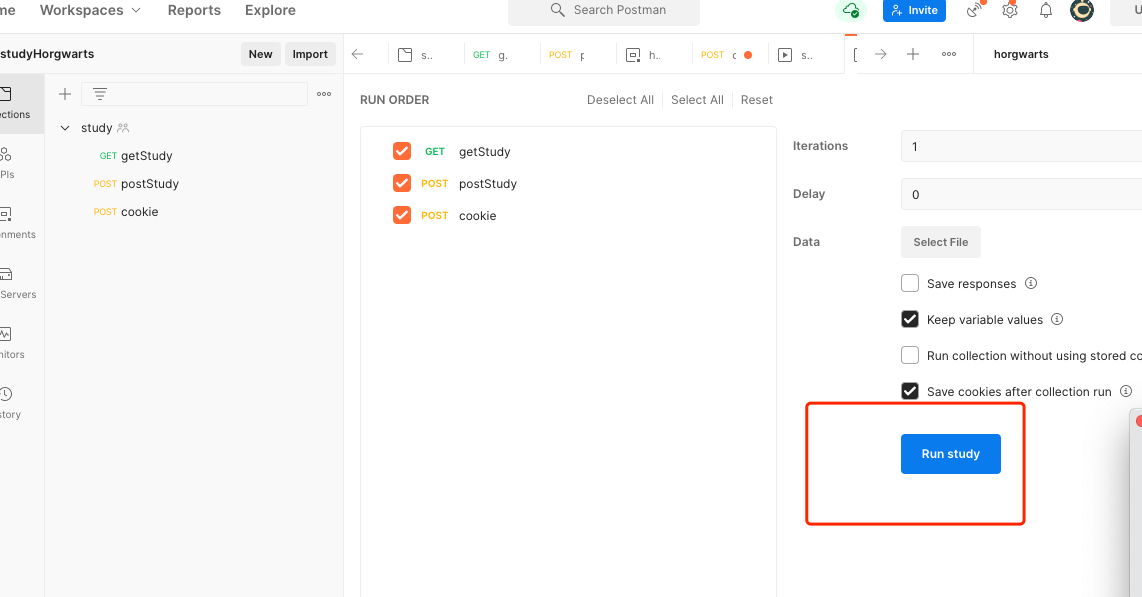Click the Search Postman field
The image size is (1142, 597).
(604, 10)
